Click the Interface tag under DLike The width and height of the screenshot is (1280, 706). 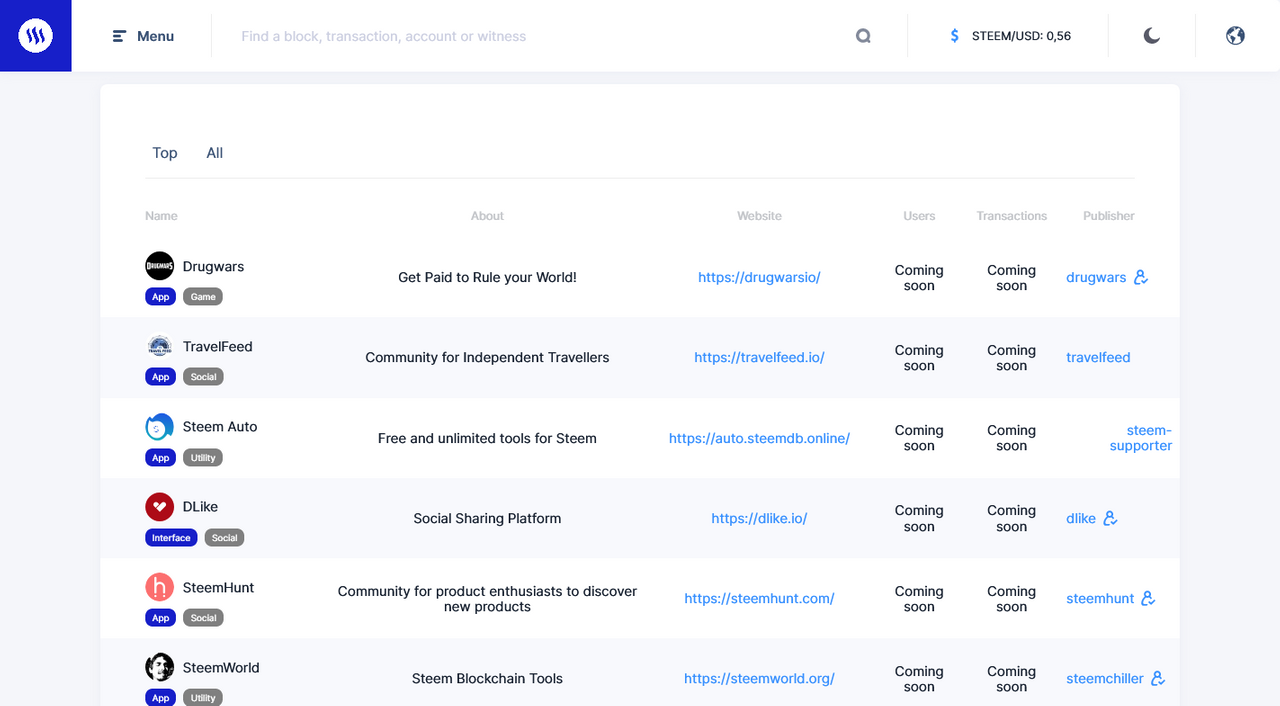tap(171, 538)
